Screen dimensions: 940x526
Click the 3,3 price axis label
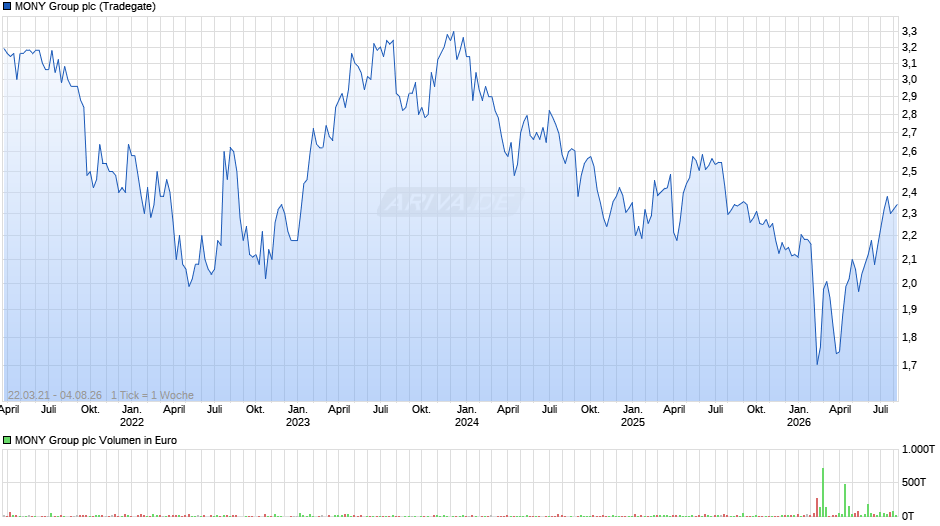point(909,31)
